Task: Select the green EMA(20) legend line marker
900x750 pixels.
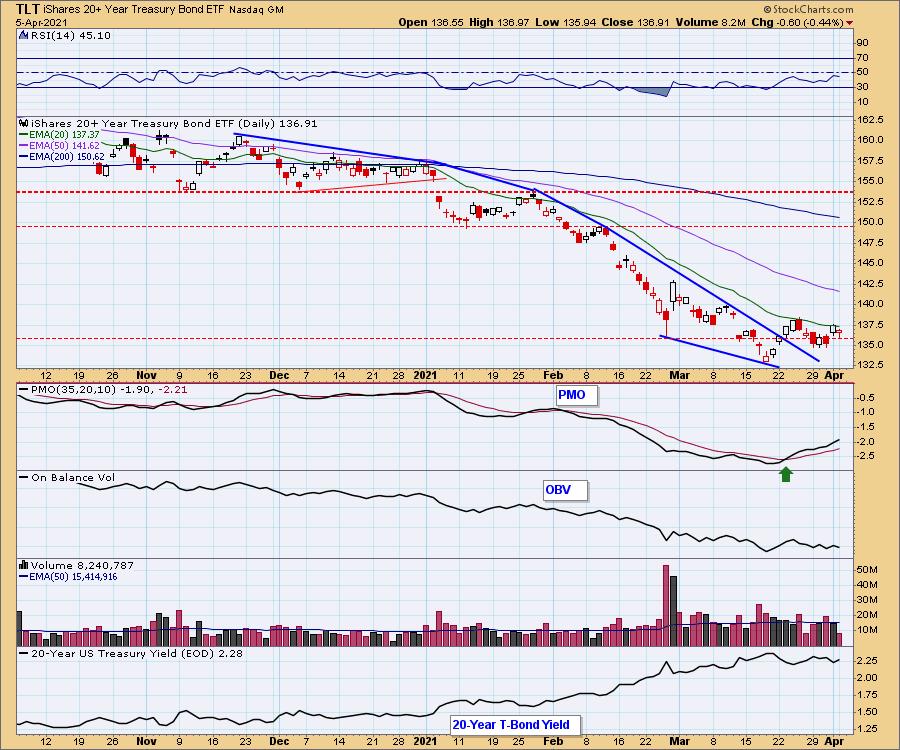Action: [x=24, y=134]
